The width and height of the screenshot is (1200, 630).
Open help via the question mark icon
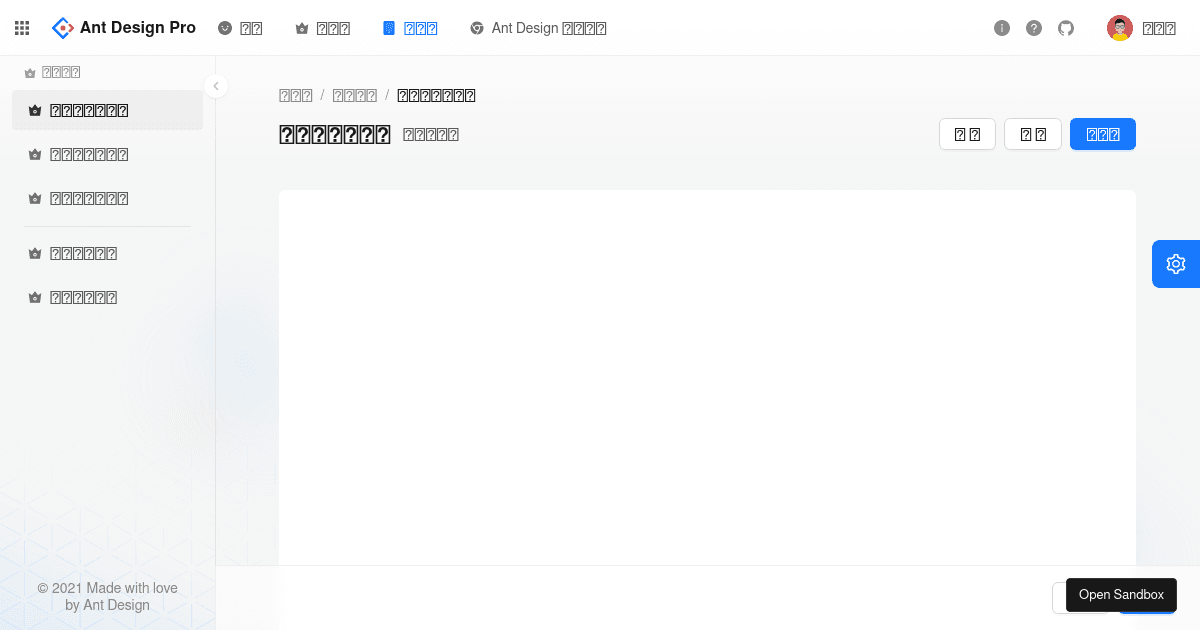coord(1034,28)
